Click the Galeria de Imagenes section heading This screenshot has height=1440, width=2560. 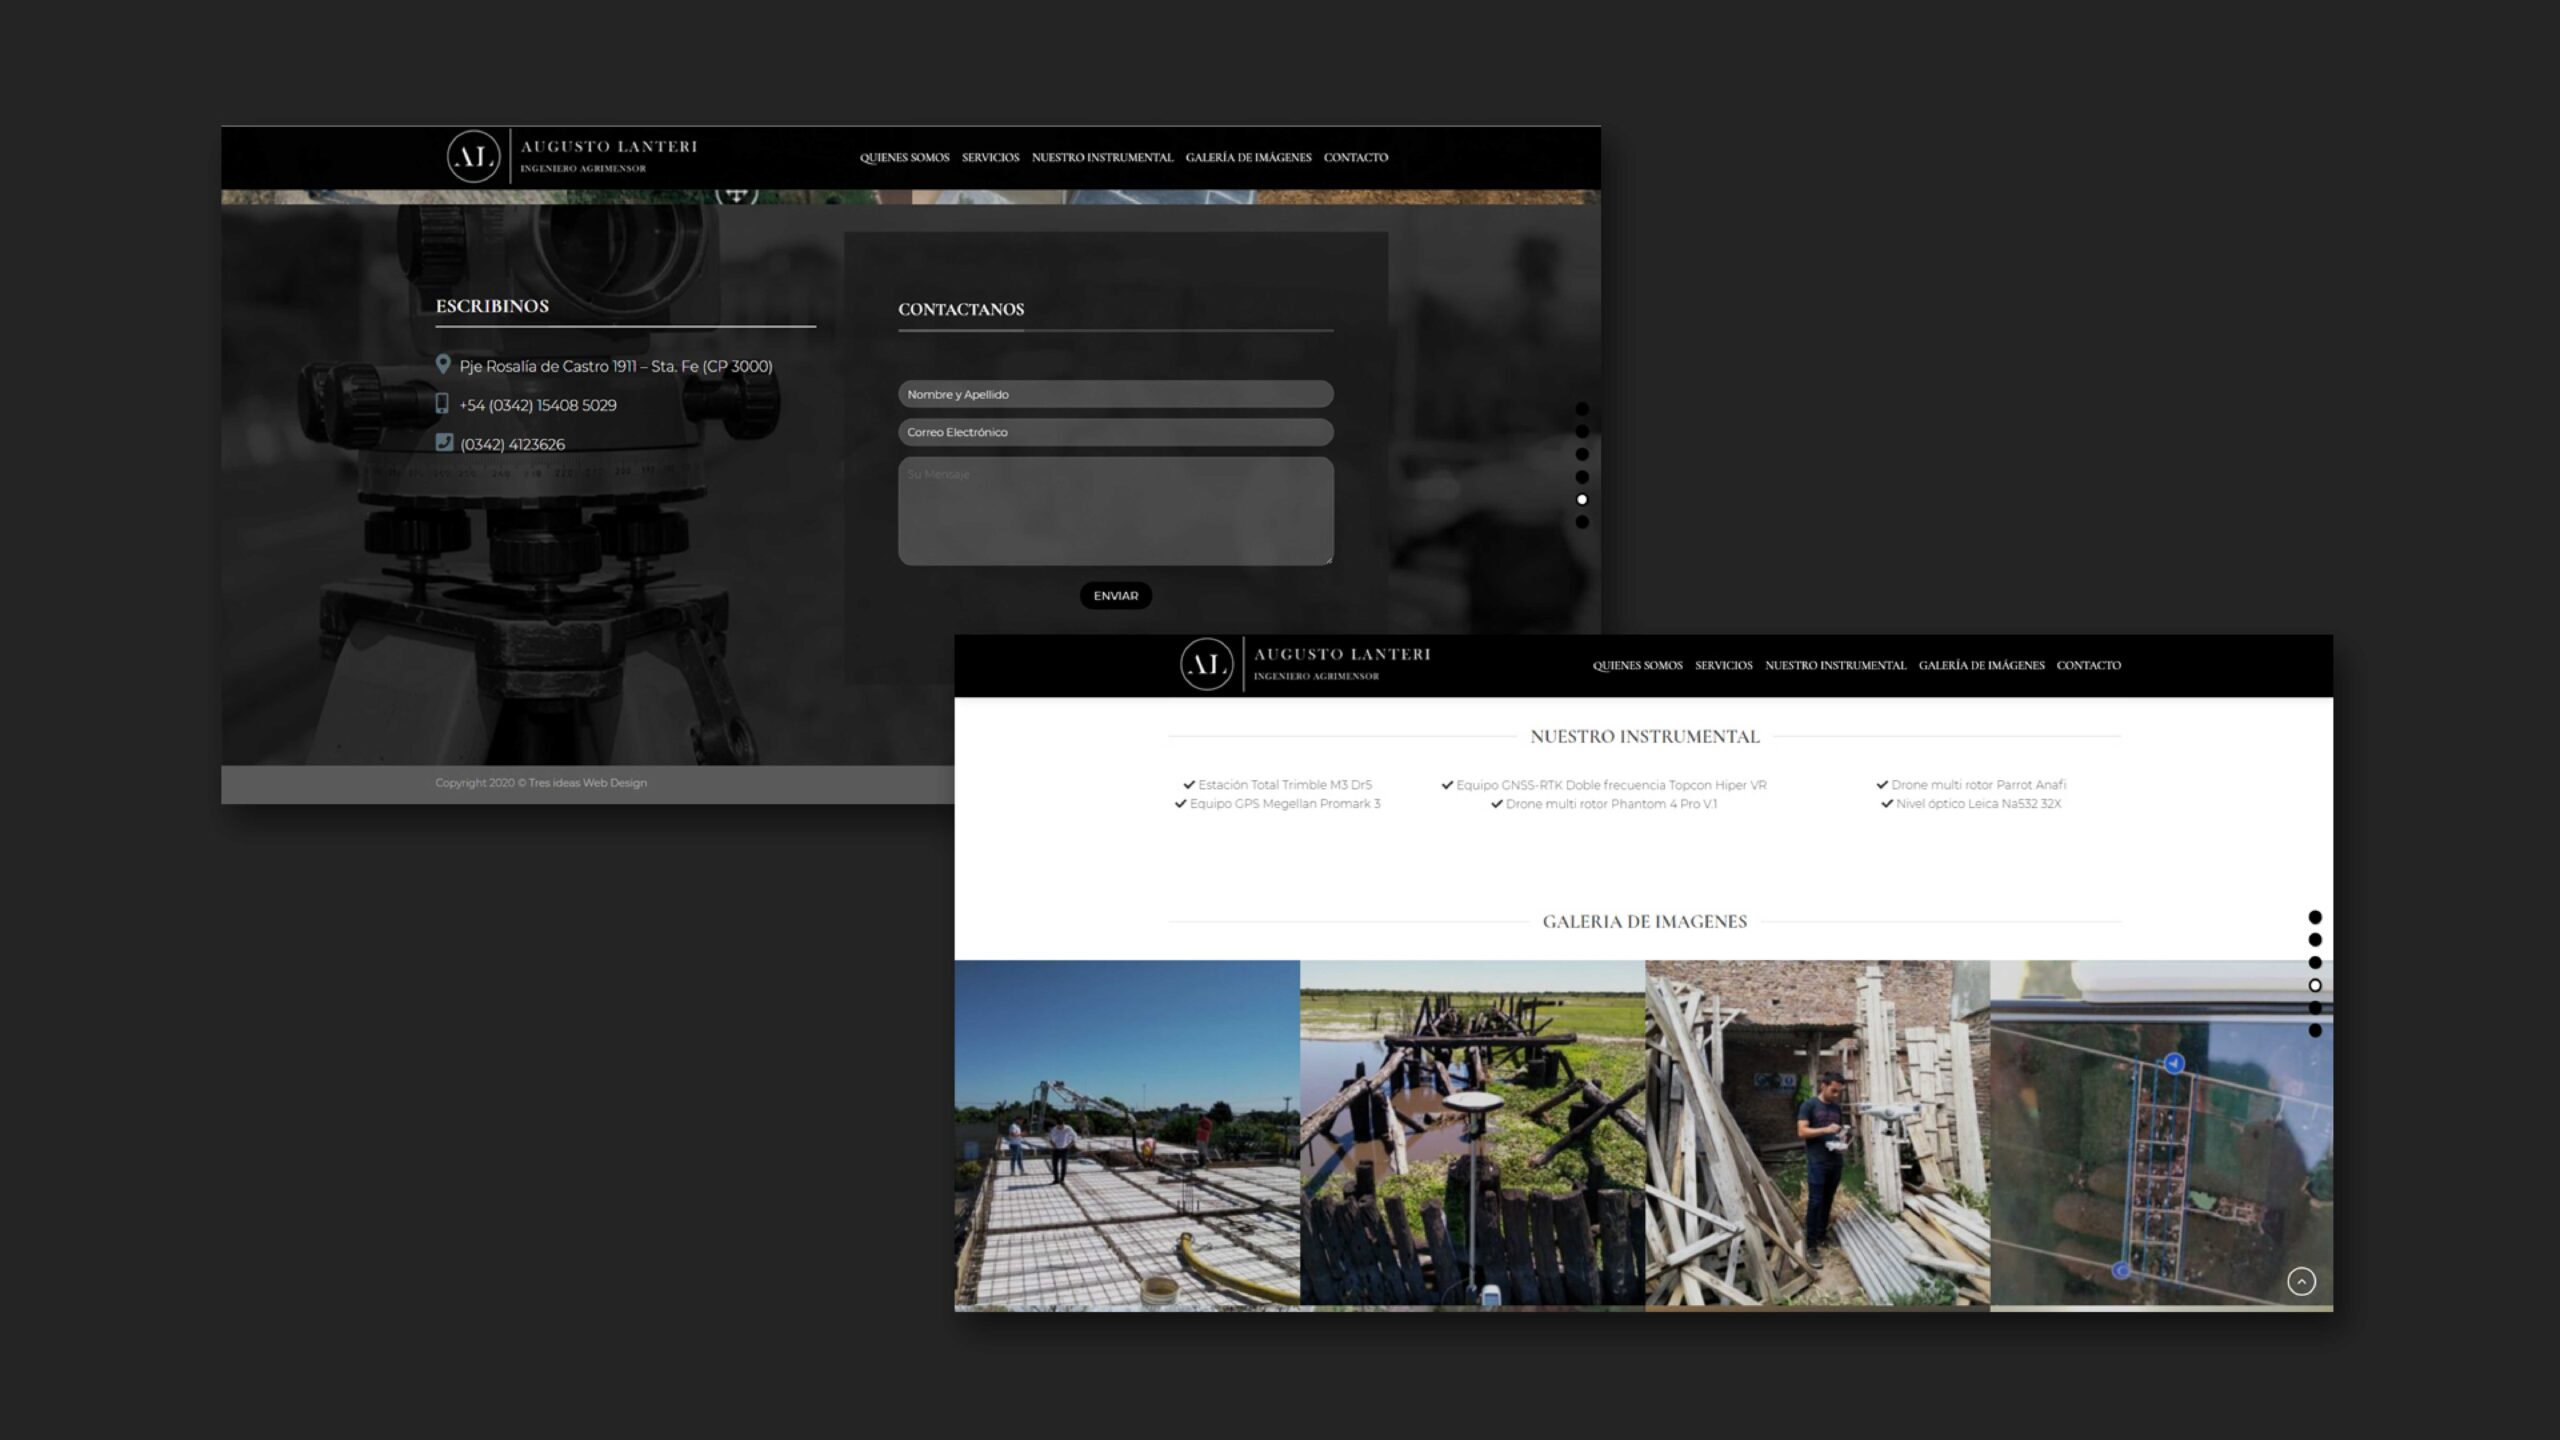pos(1645,922)
